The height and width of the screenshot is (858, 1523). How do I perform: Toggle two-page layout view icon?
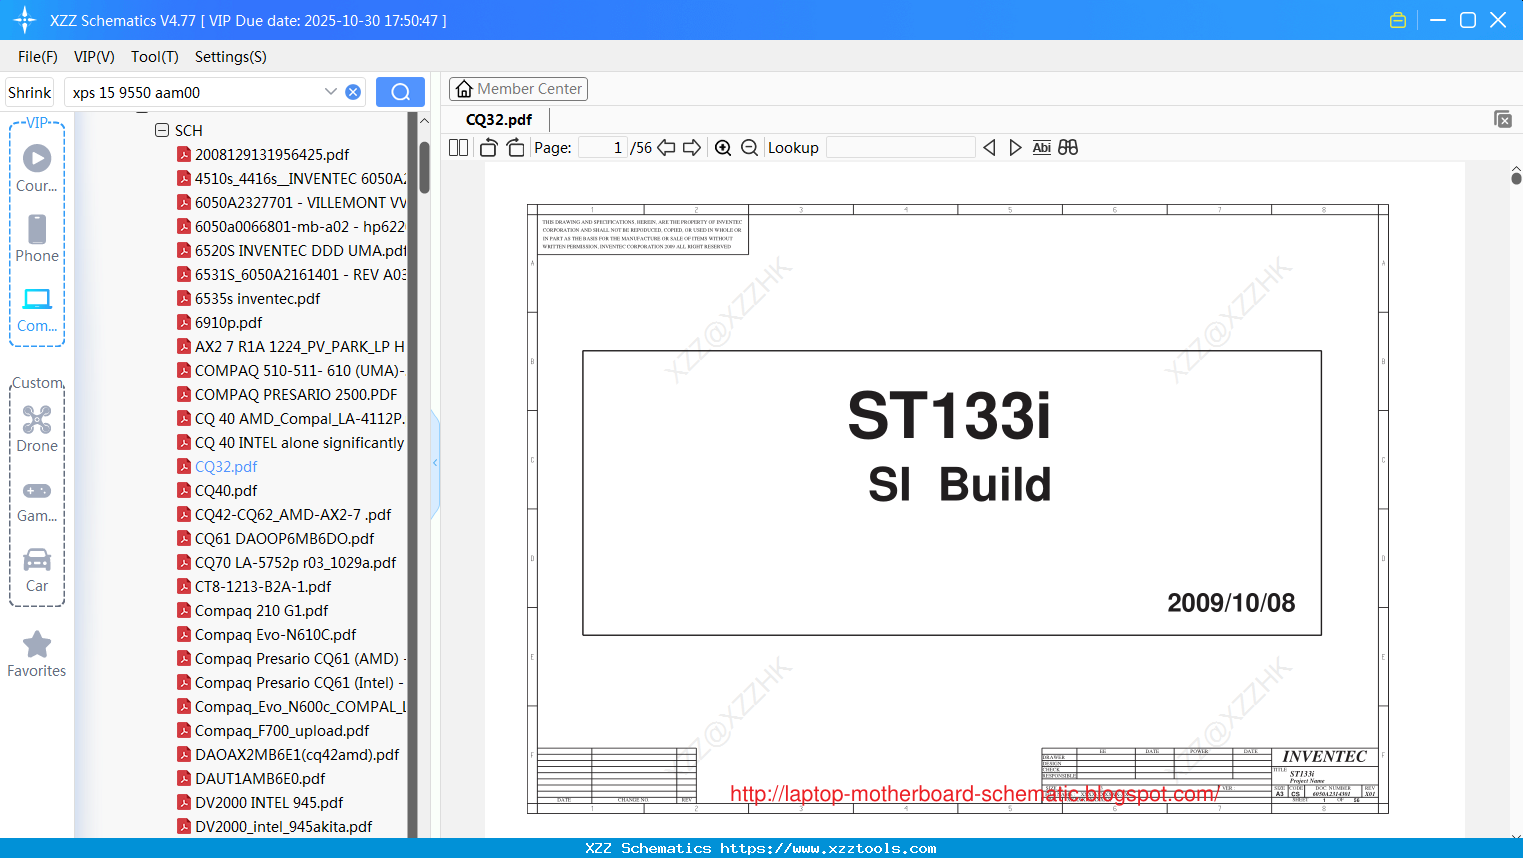tap(458, 148)
